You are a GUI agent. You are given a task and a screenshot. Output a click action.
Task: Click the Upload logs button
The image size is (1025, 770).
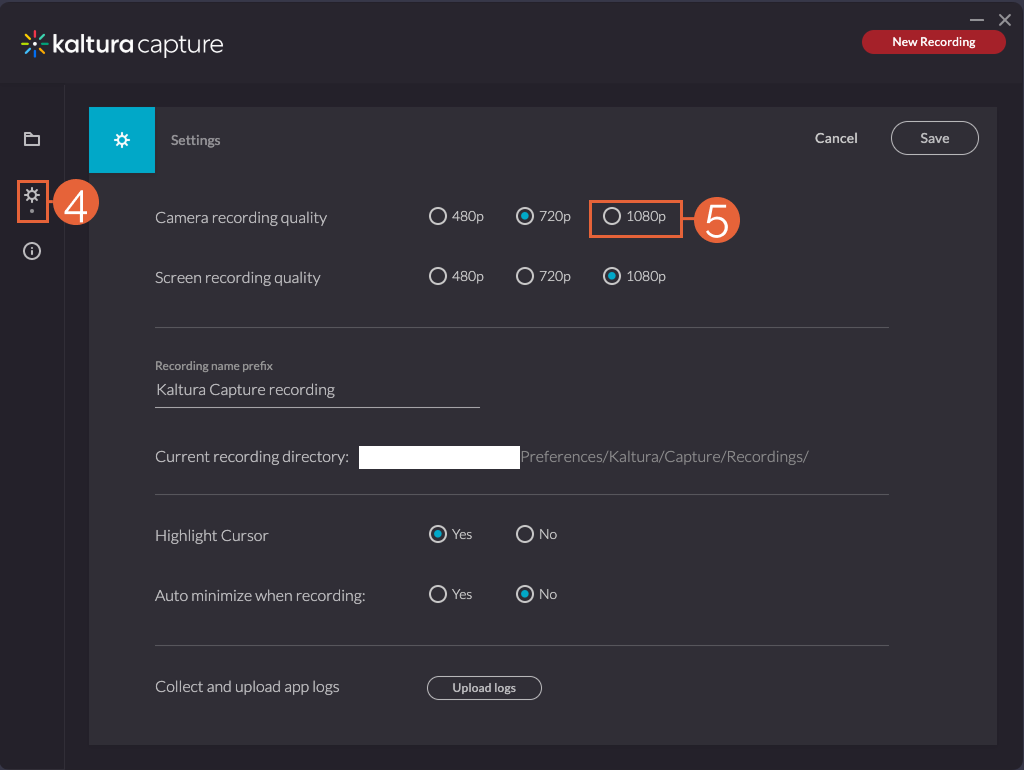coord(484,688)
